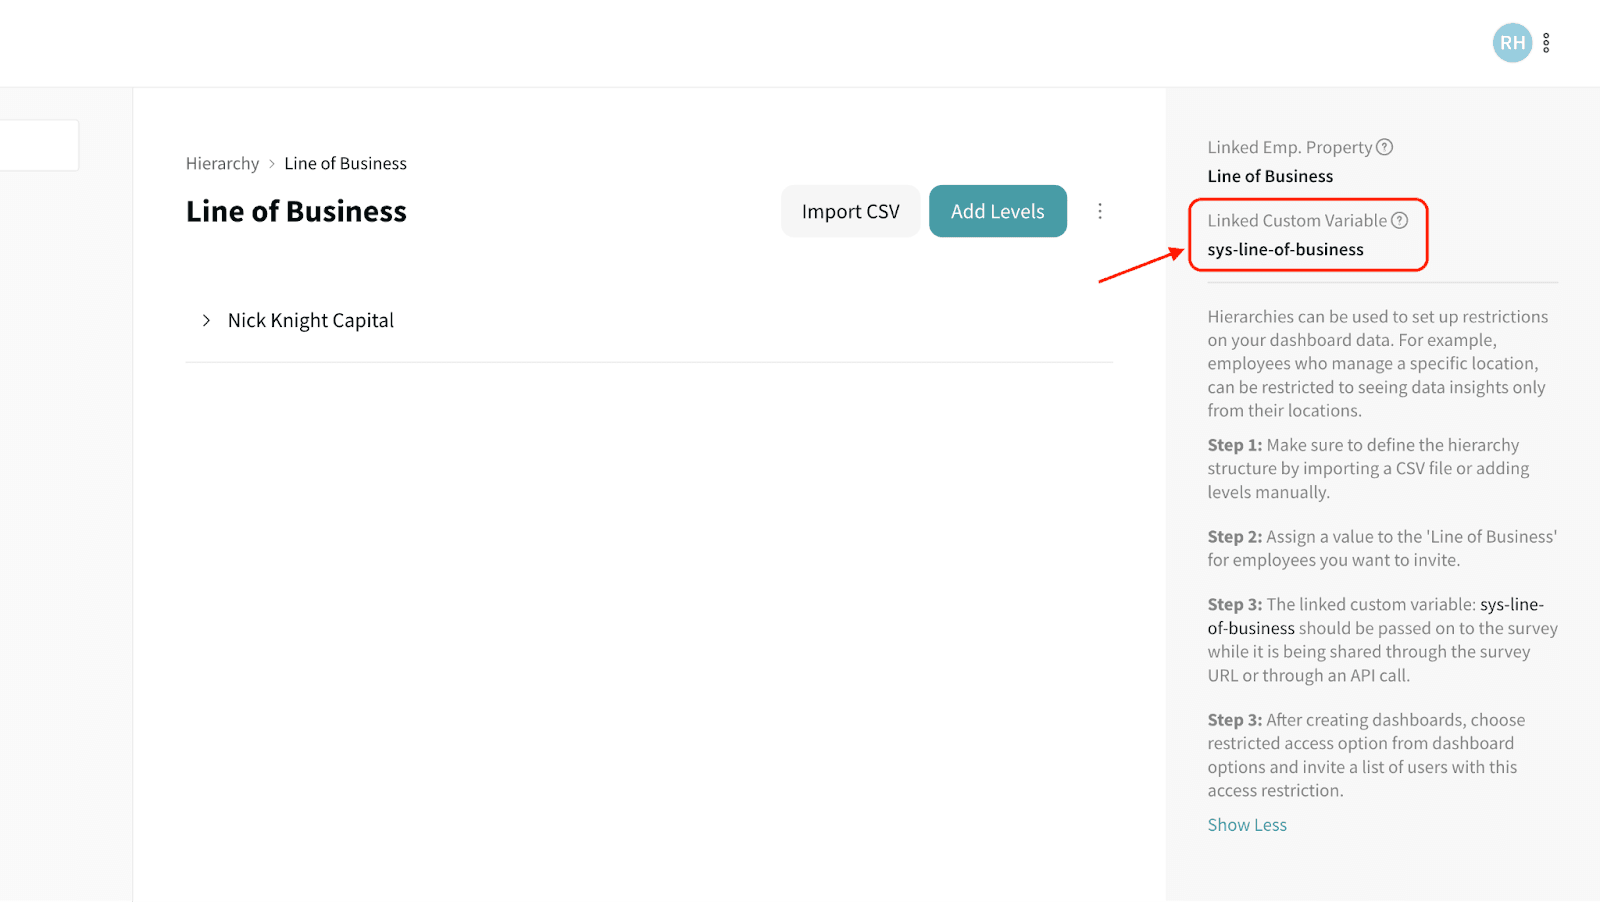This screenshot has width=1600, height=902.
Task: Go back to Hierarchy via breadcrumb
Action: [222, 163]
